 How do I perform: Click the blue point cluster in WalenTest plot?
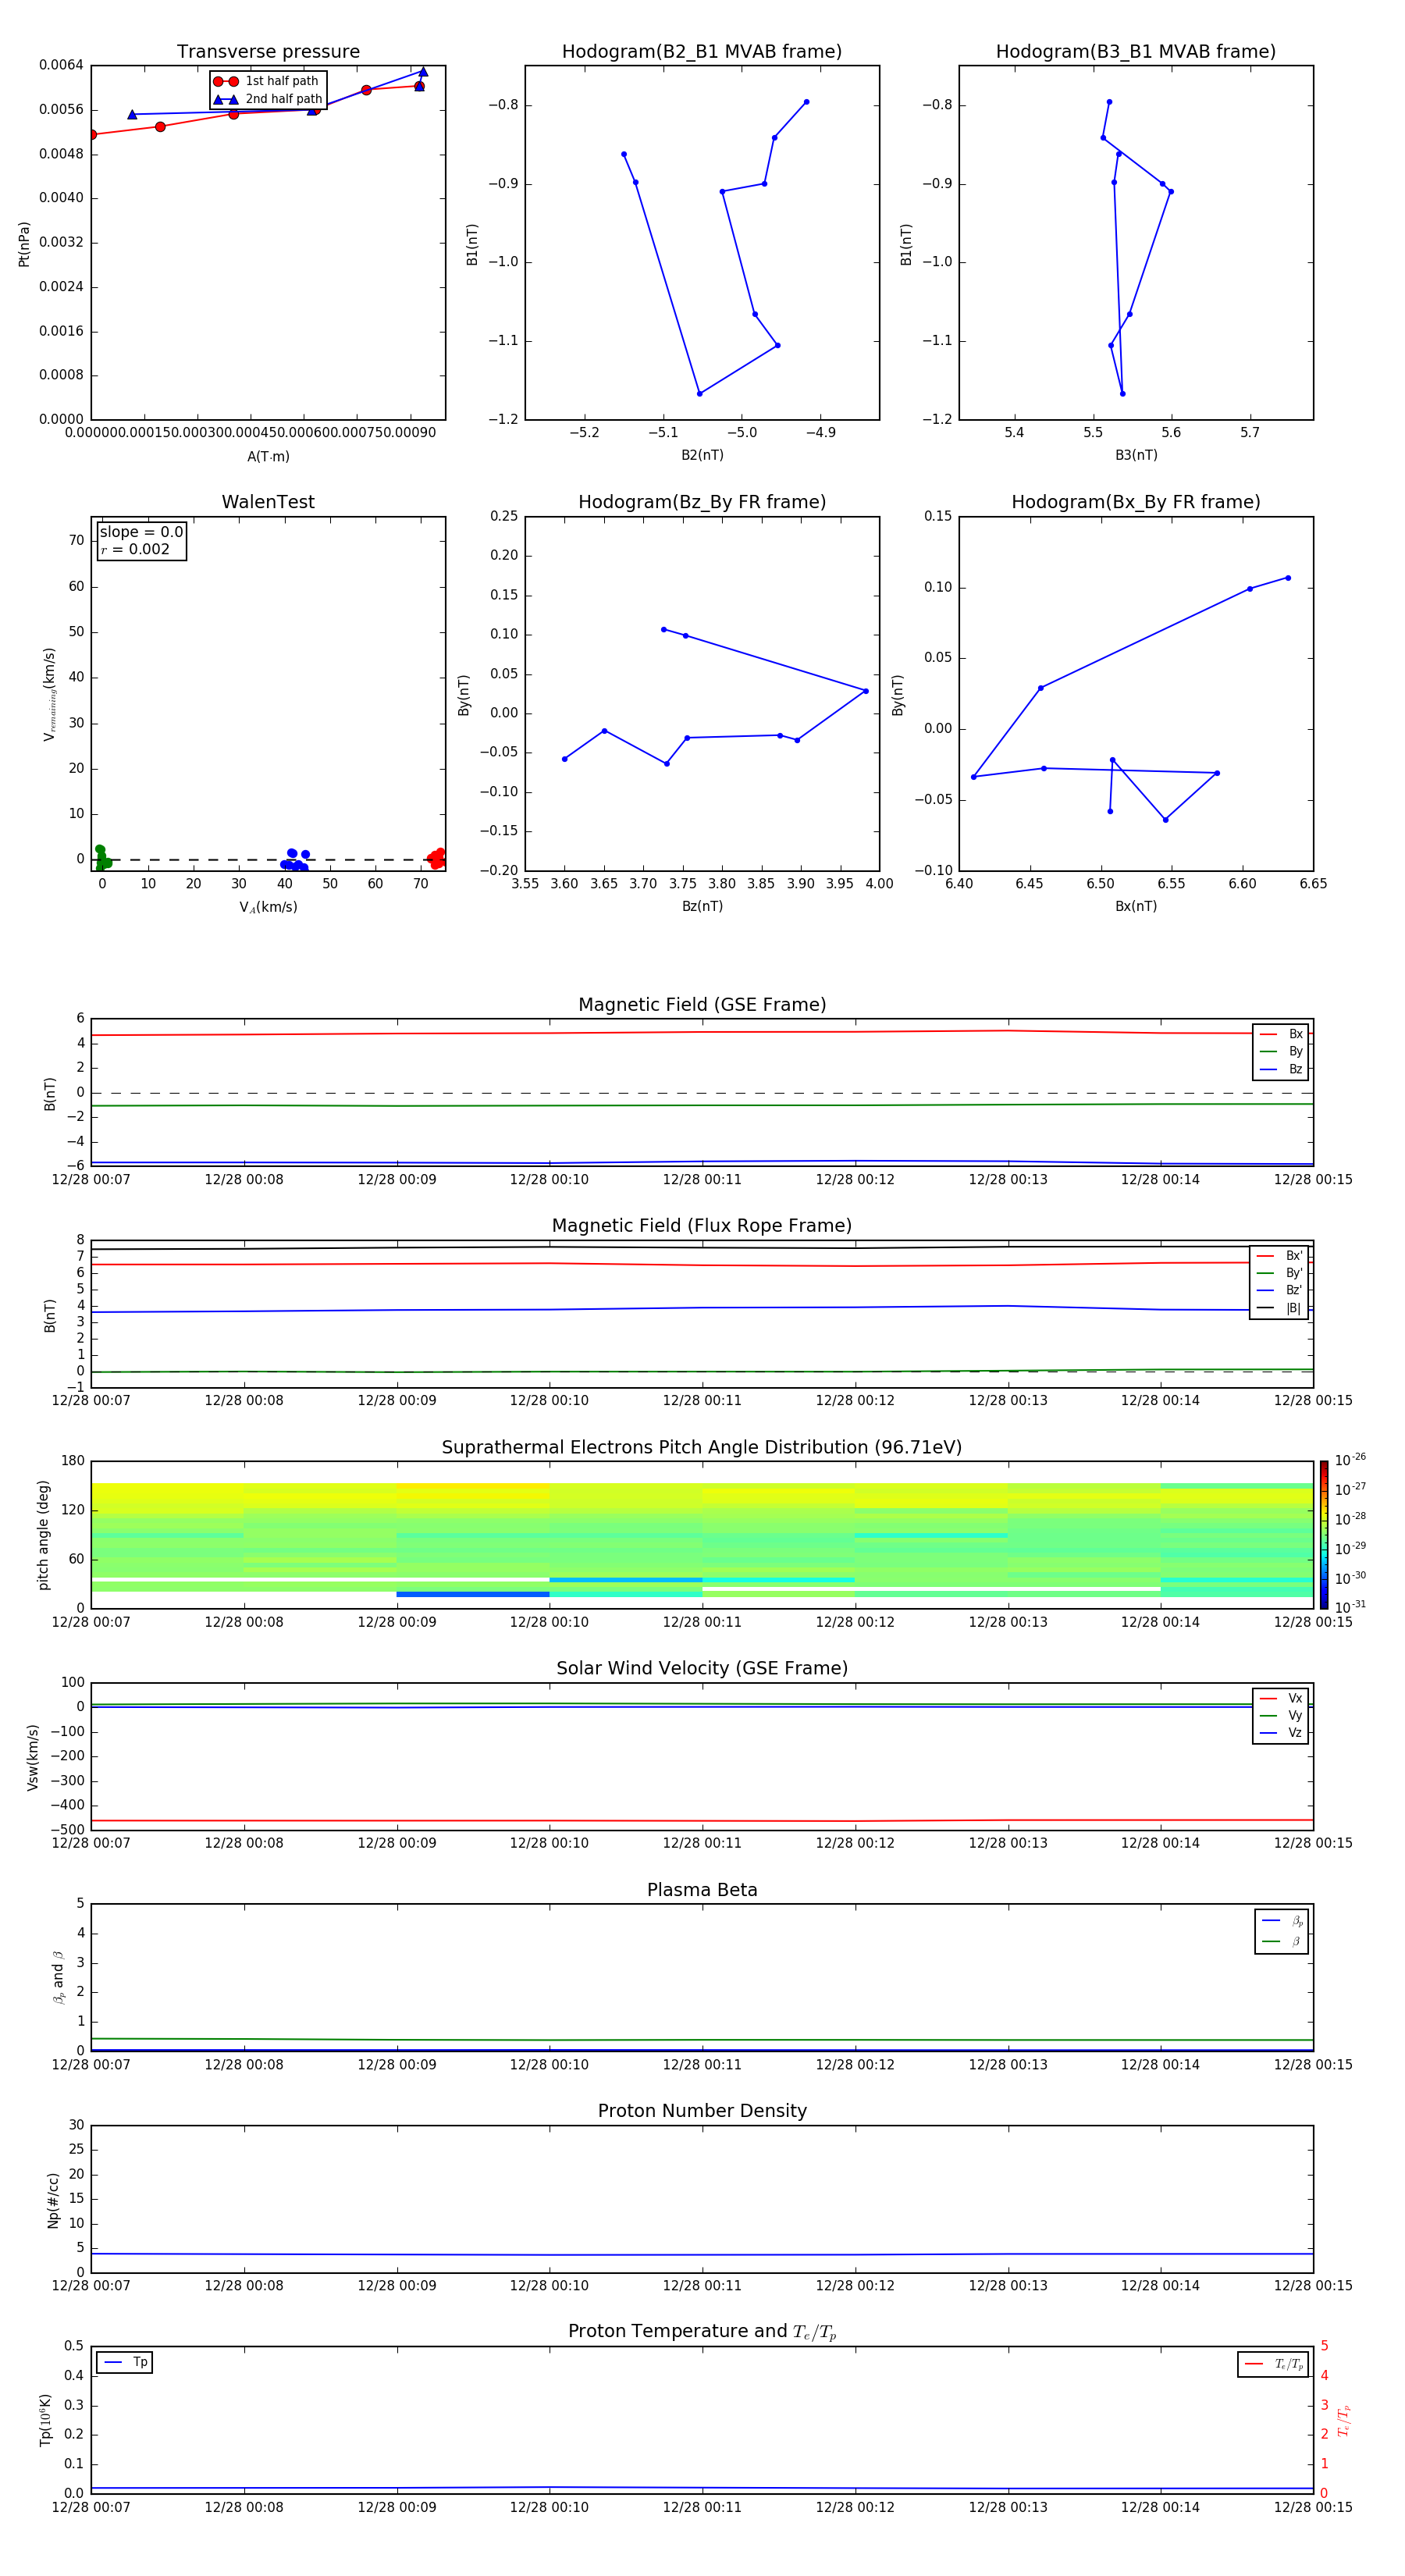tap(295, 860)
